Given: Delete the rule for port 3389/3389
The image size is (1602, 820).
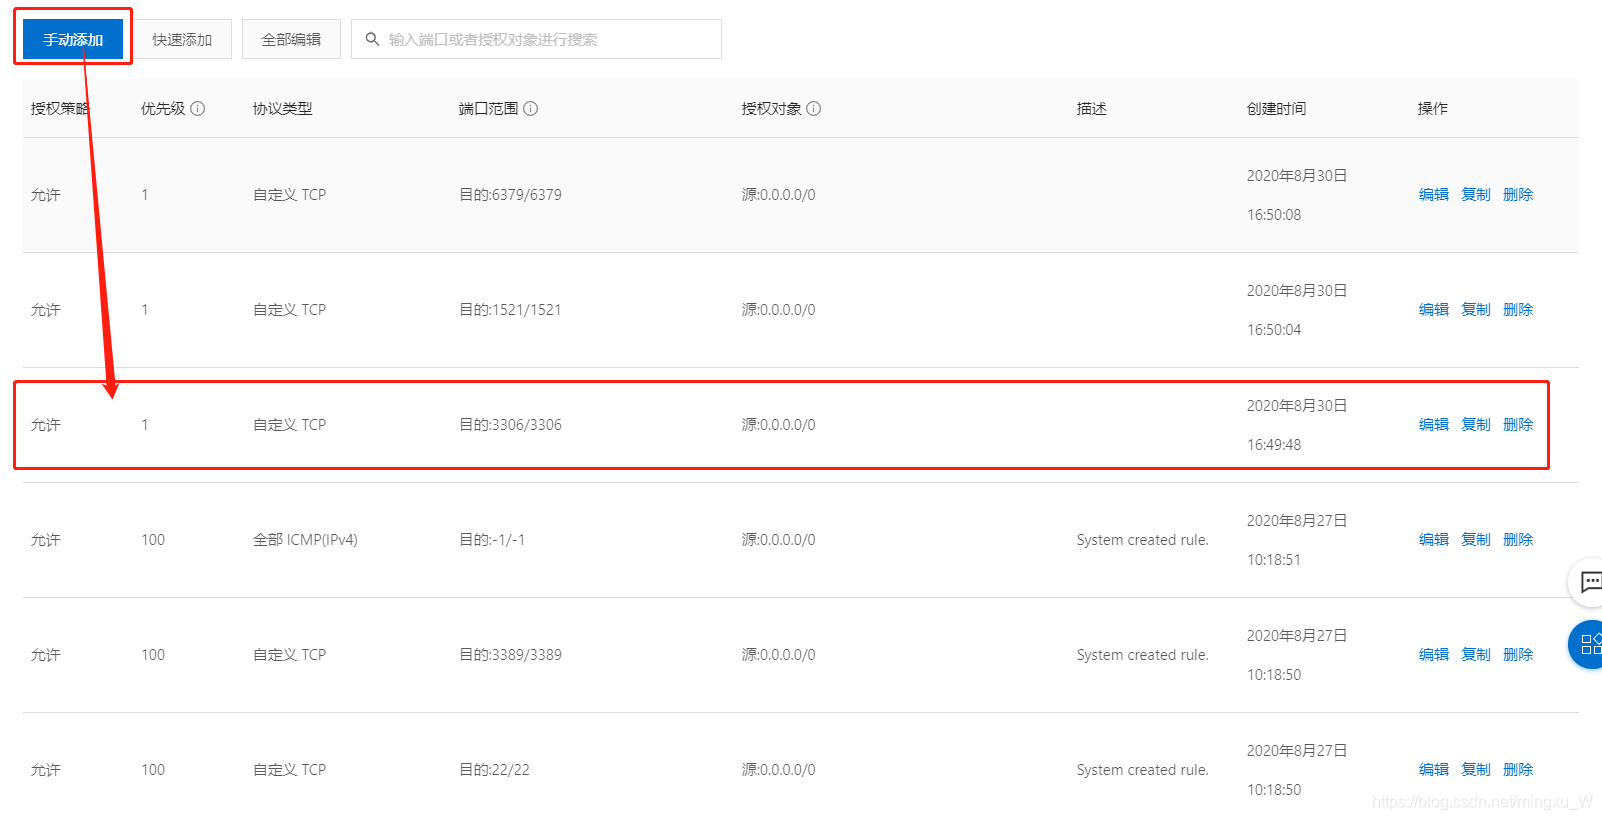Looking at the screenshot, I should (x=1518, y=654).
